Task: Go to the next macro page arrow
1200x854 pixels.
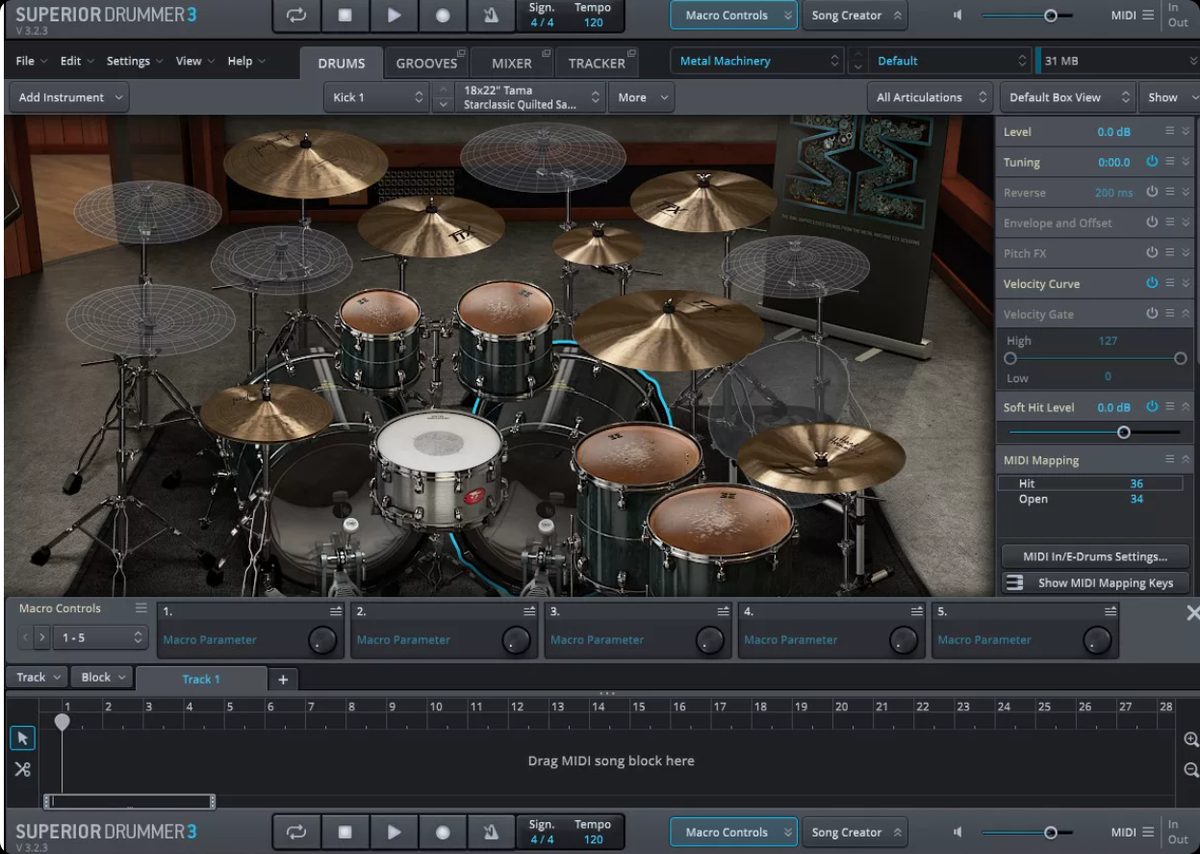Action: pyautogui.click(x=42, y=637)
